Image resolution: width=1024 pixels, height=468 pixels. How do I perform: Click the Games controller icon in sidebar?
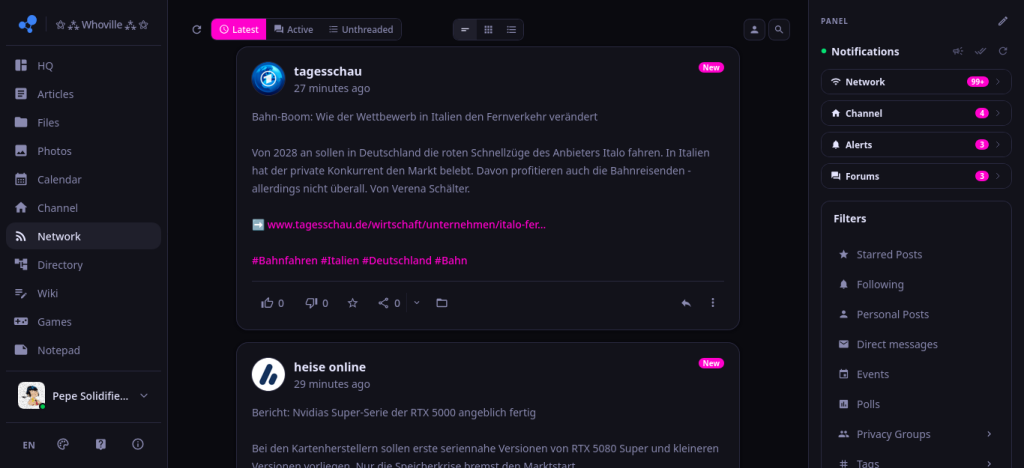coord(21,322)
